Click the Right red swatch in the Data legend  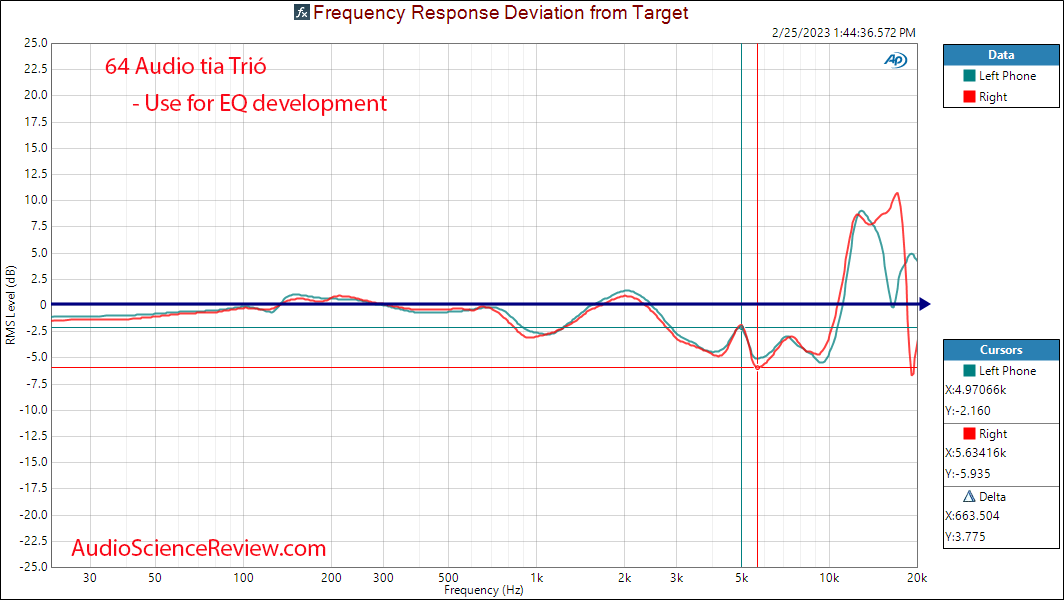(969, 97)
